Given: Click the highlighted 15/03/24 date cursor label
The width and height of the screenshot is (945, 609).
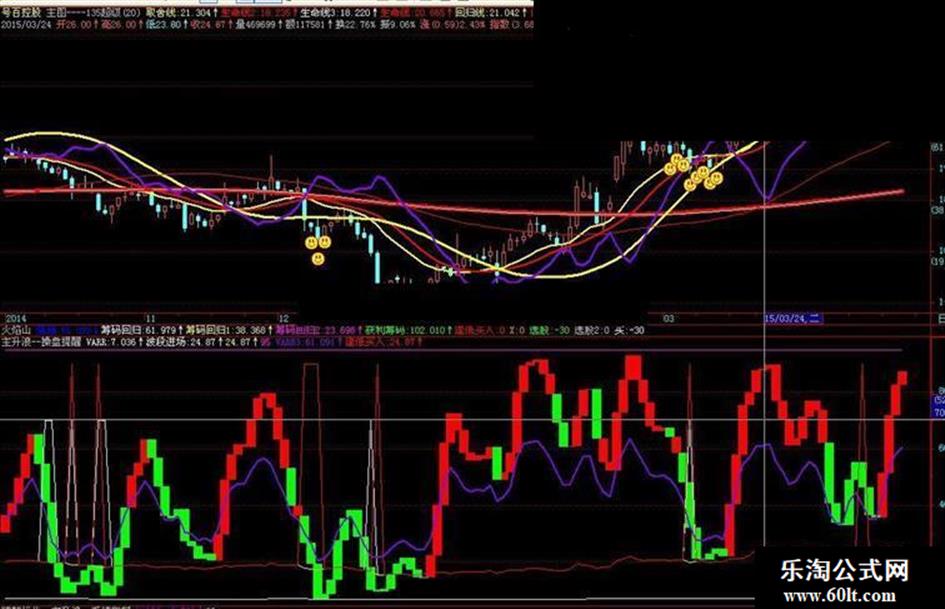Looking at the screenshot, I should (792, 318).
